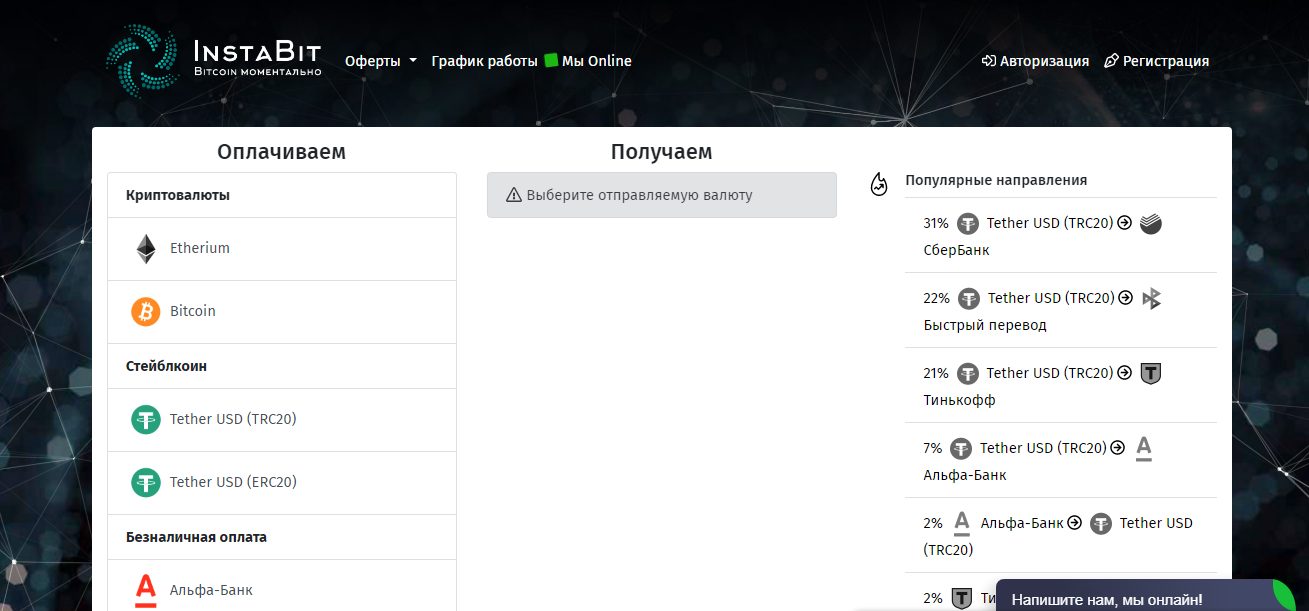Viewport: 1309px width, 611px height.
Task: Choose Bitcoin as the currency to pay
Action: [282, 312]
